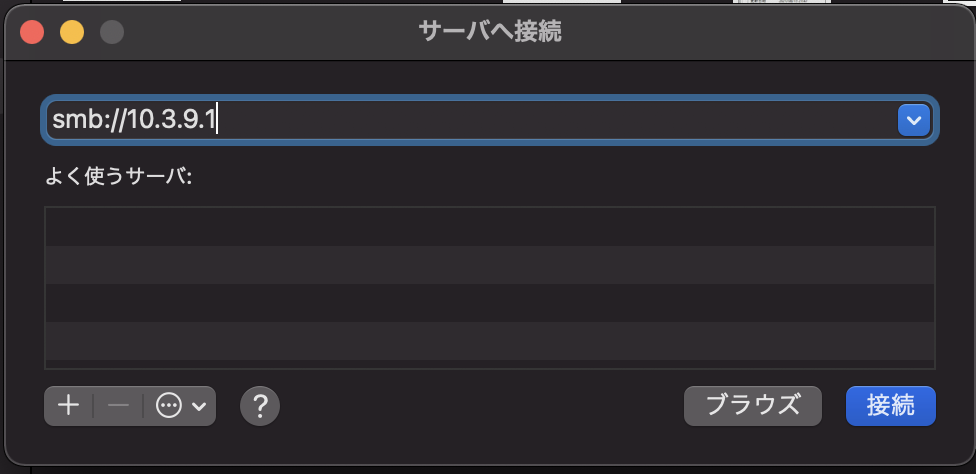The width and height of the screenshot is (976, 474).
Task: Select the partially visible bottom list row
Action: pos(490,364)
